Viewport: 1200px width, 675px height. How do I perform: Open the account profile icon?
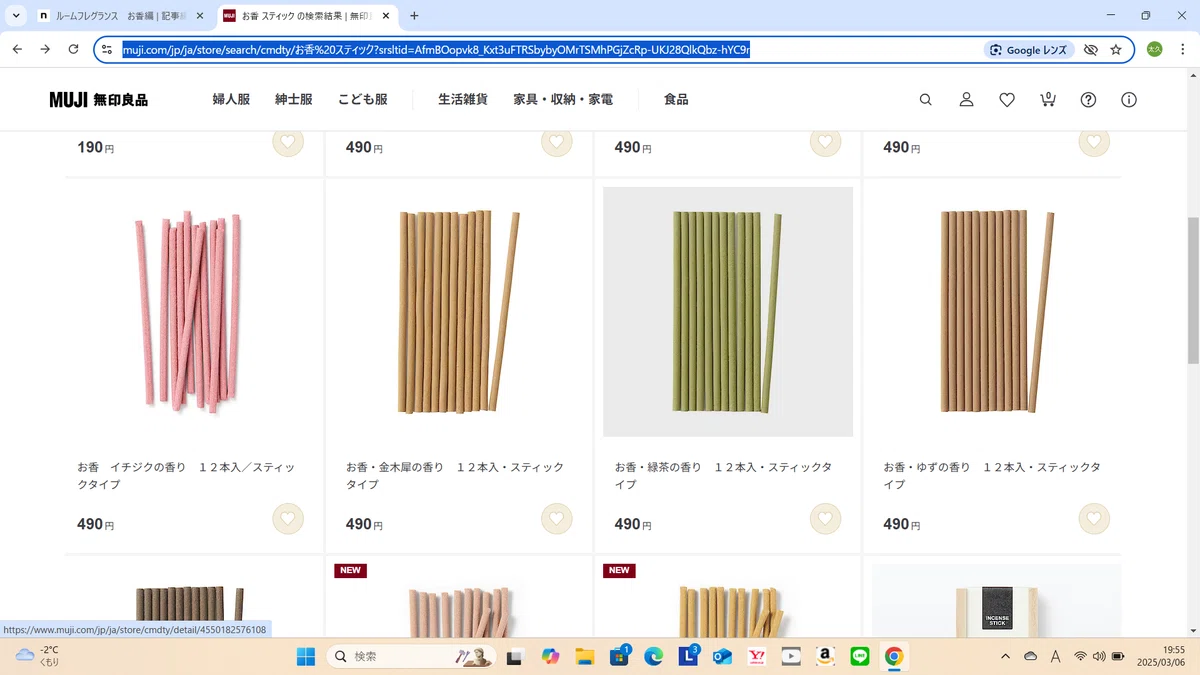967,100
